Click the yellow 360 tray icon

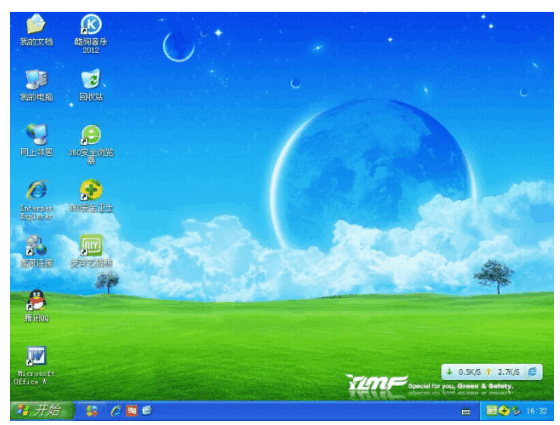click(504, 411)
